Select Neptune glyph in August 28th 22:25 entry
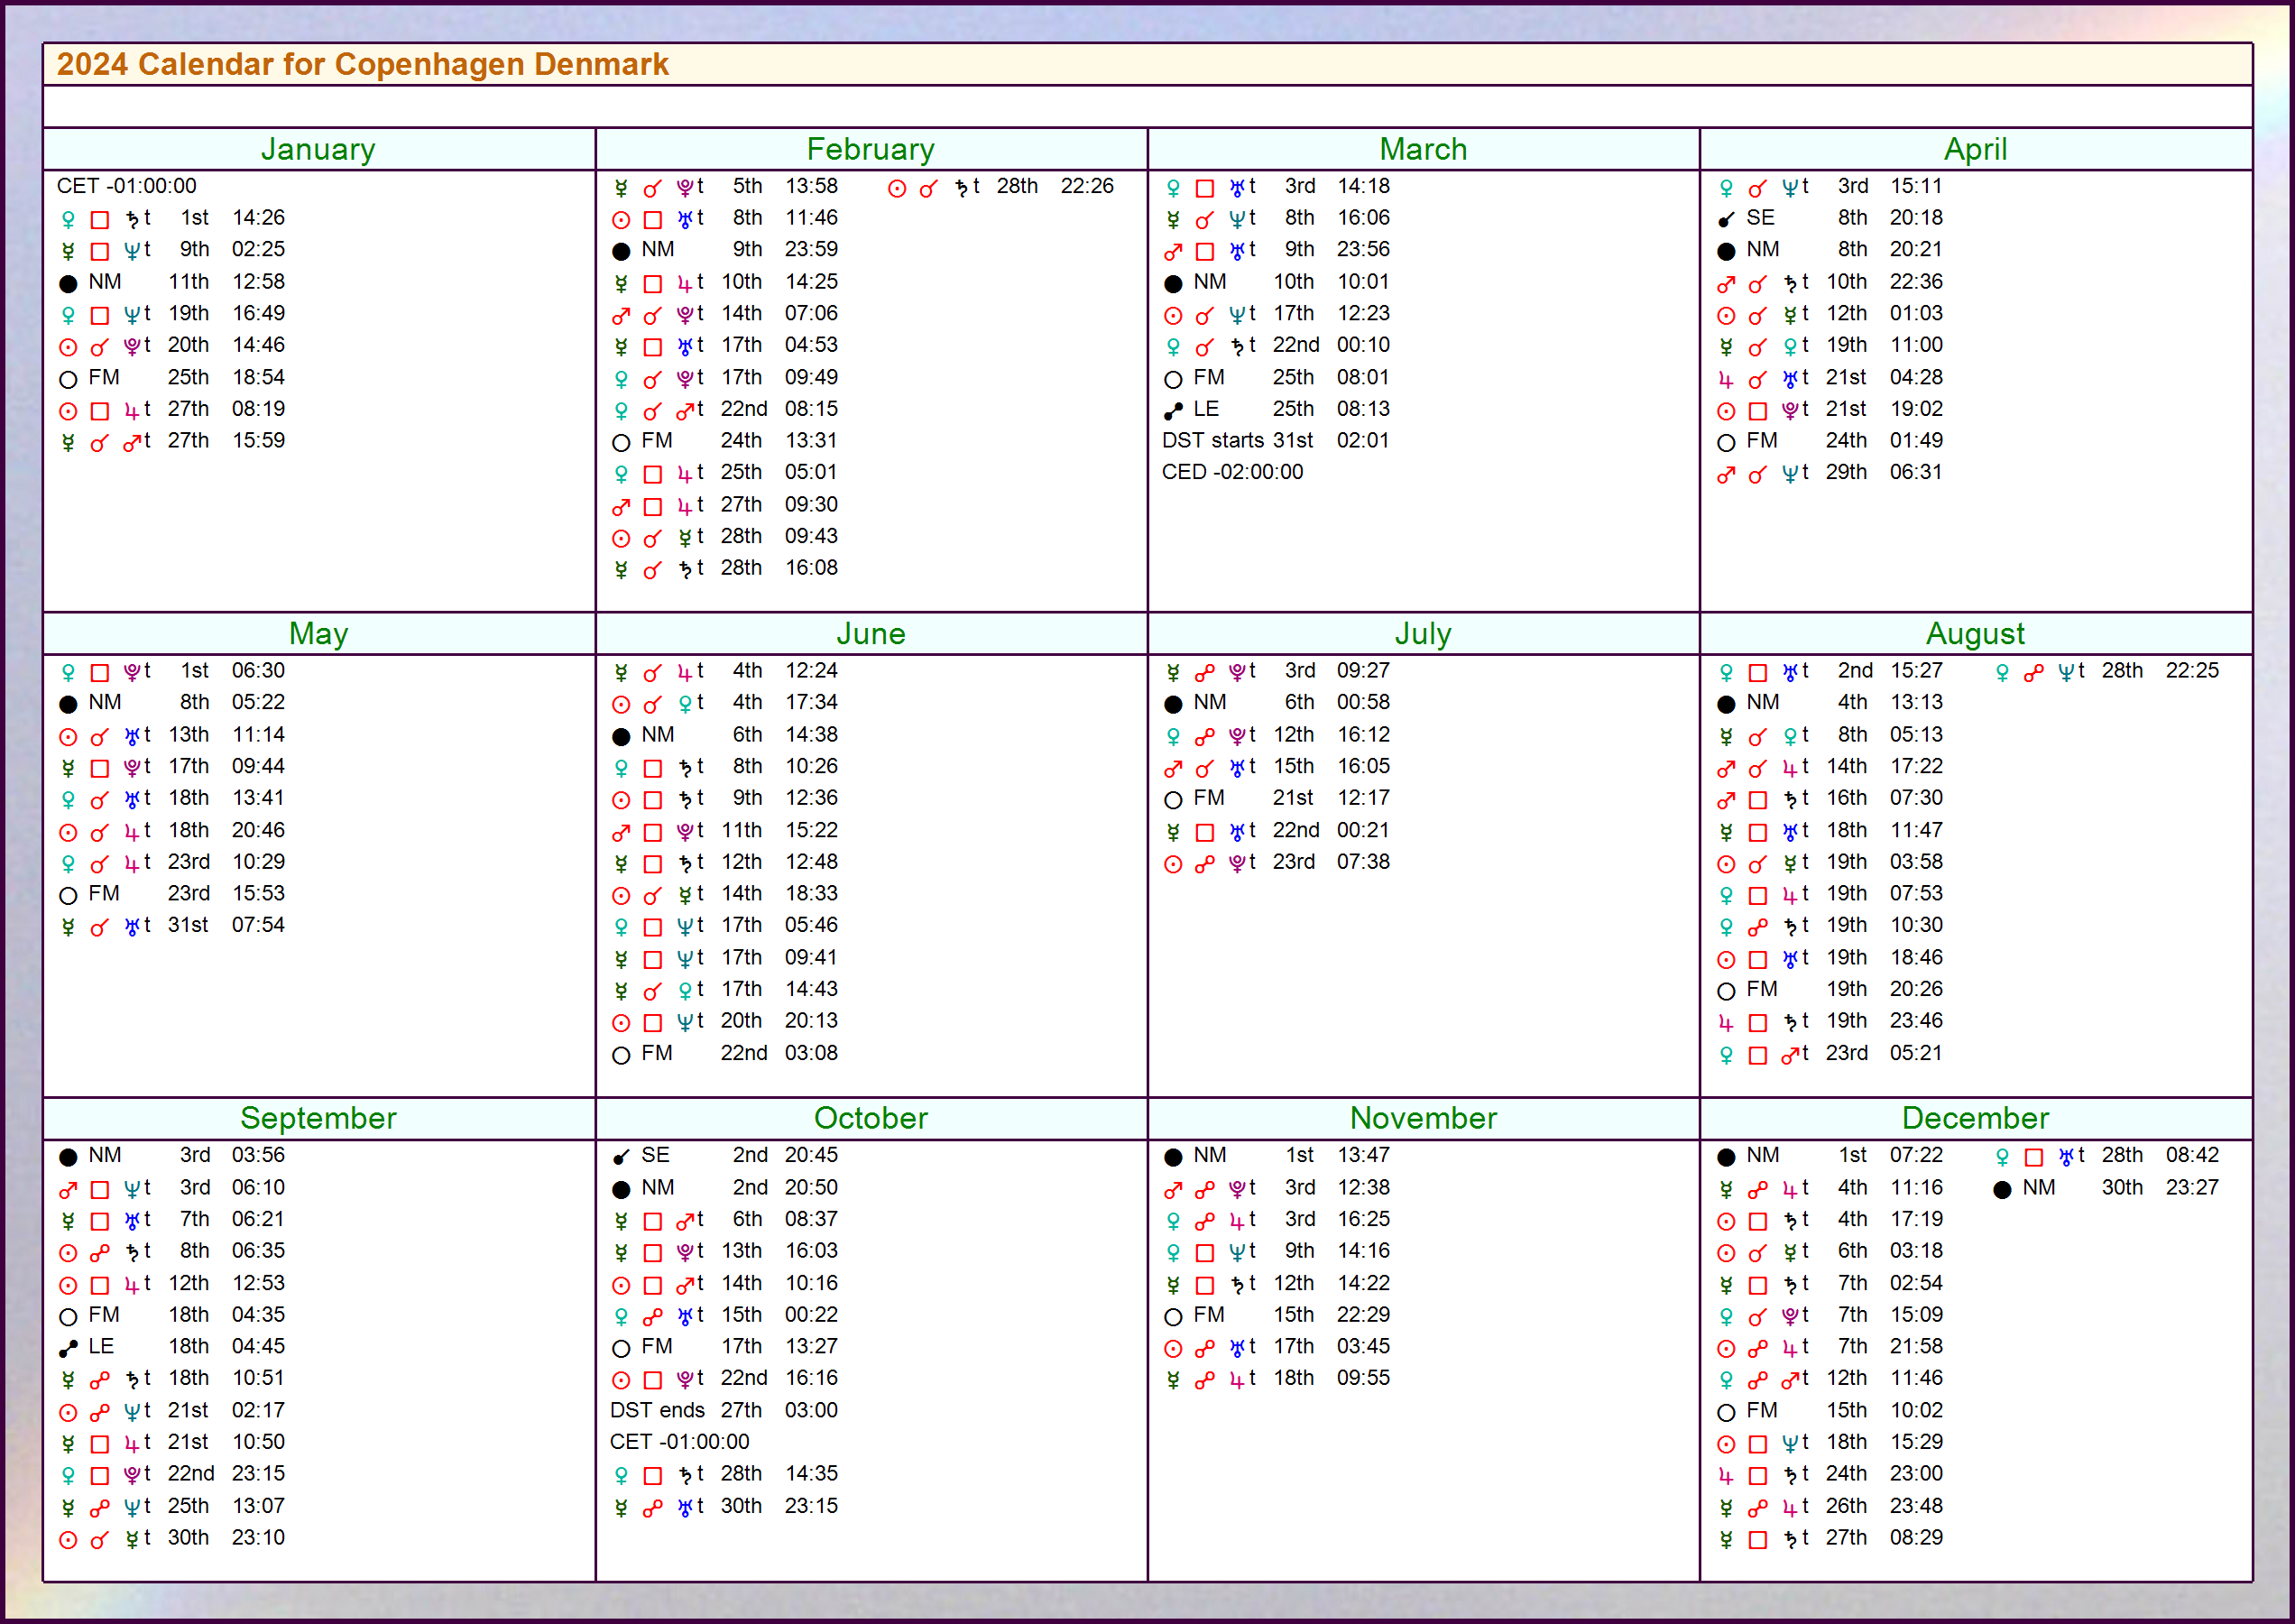 pyautogui.click(x=2066, y=673)
